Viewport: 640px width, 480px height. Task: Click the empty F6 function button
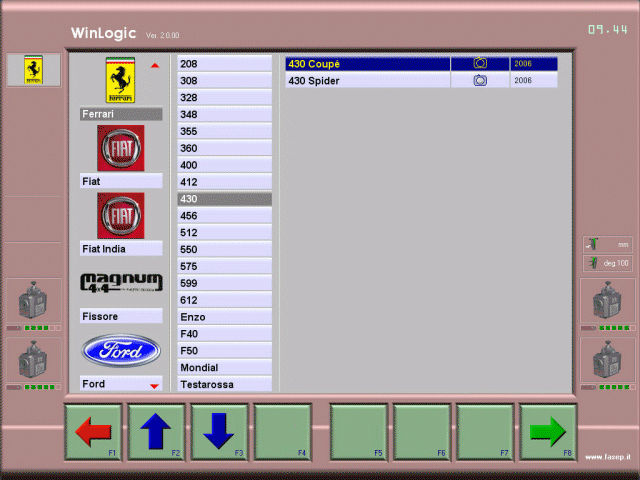pos(422,432)
